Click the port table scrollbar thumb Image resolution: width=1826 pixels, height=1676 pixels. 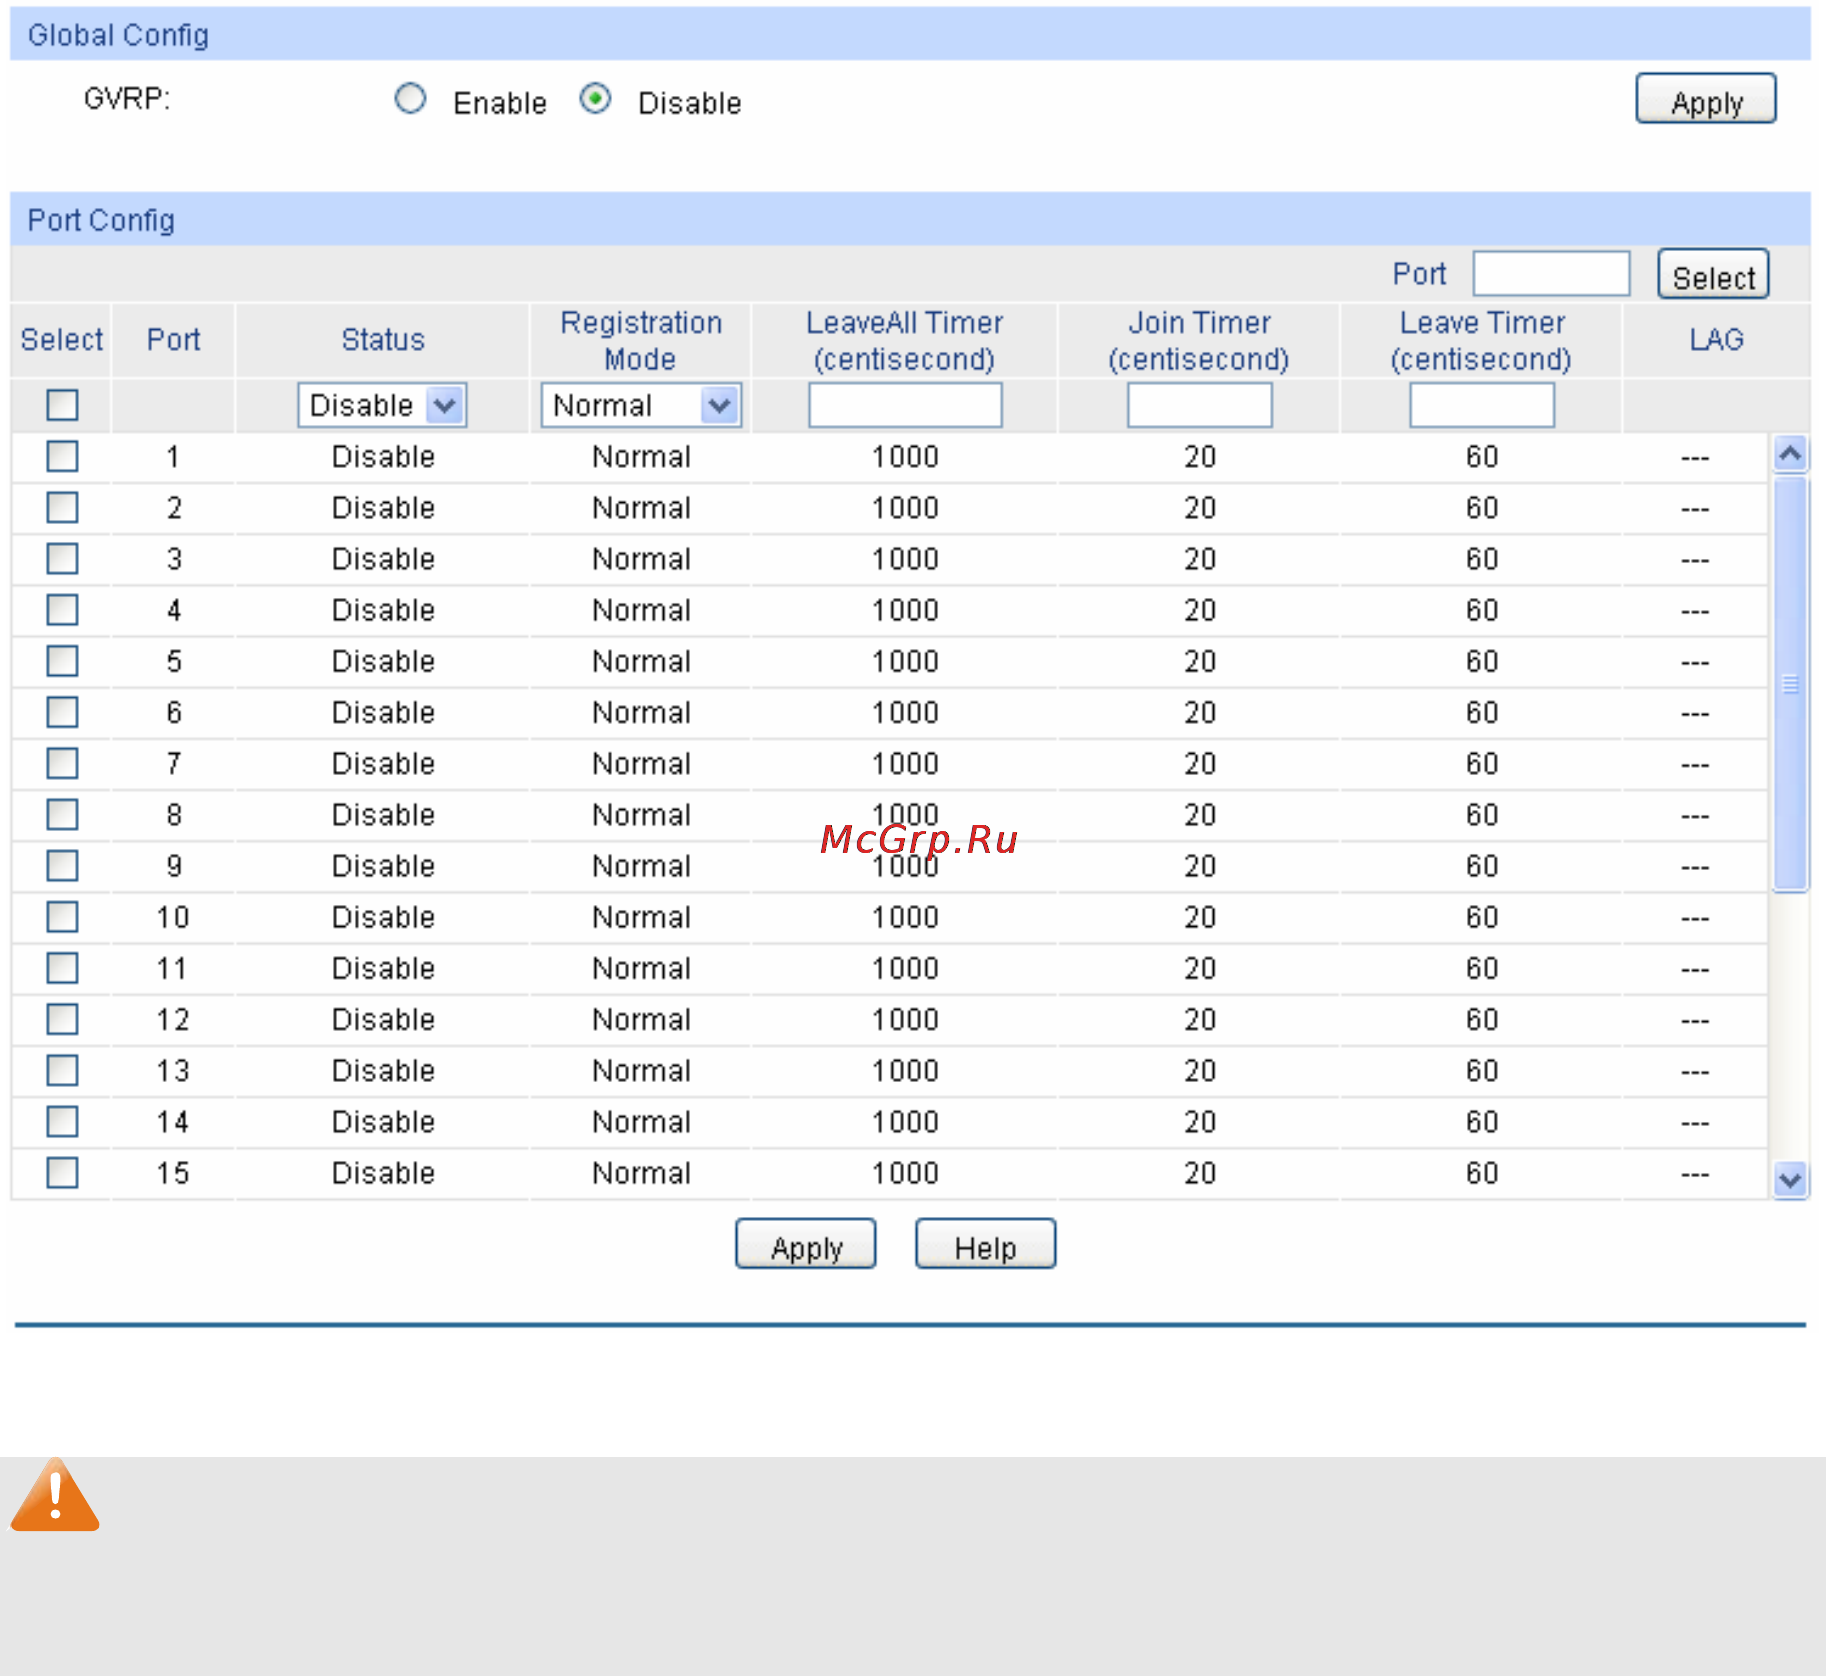[1790, 684]
